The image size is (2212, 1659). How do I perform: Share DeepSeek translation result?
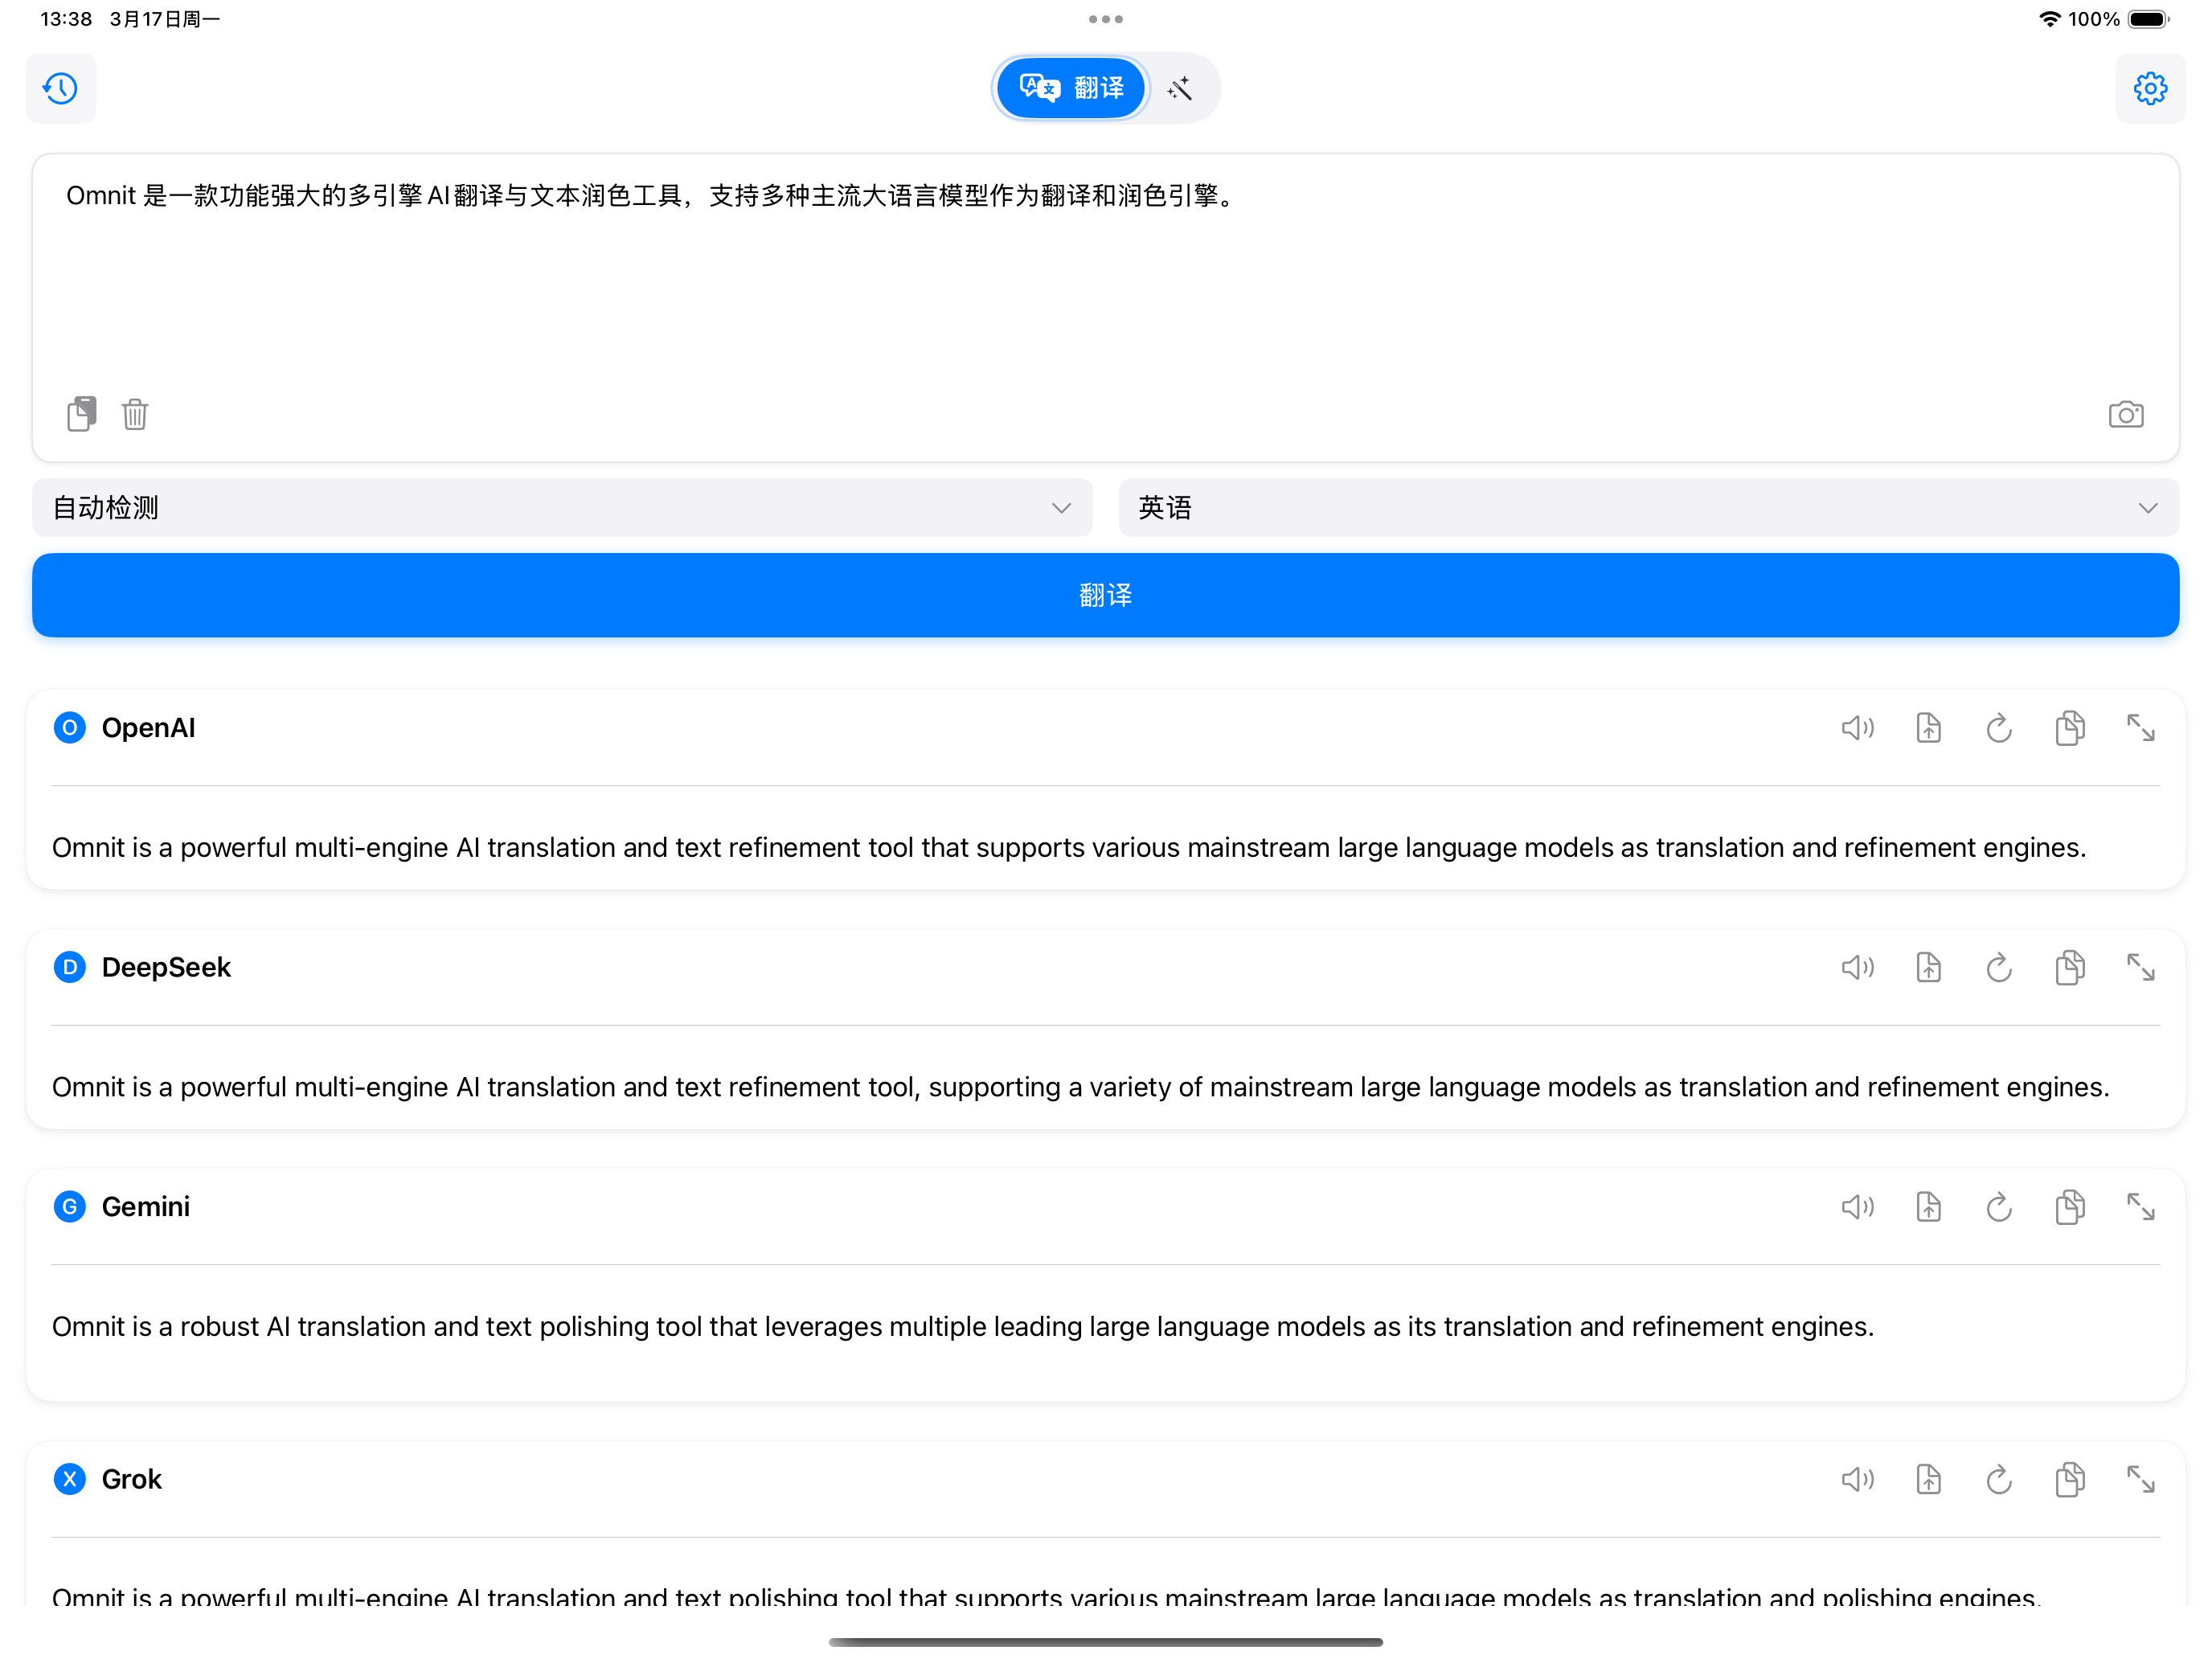[x=1928, y=967]
